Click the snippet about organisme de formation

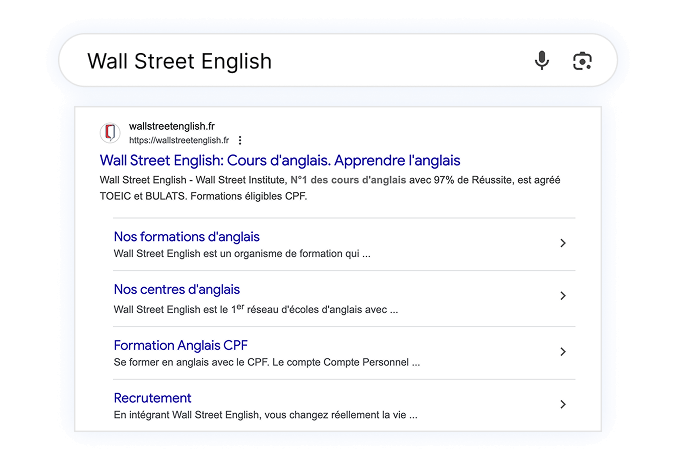pyautogui.click(x=242, y=254)
